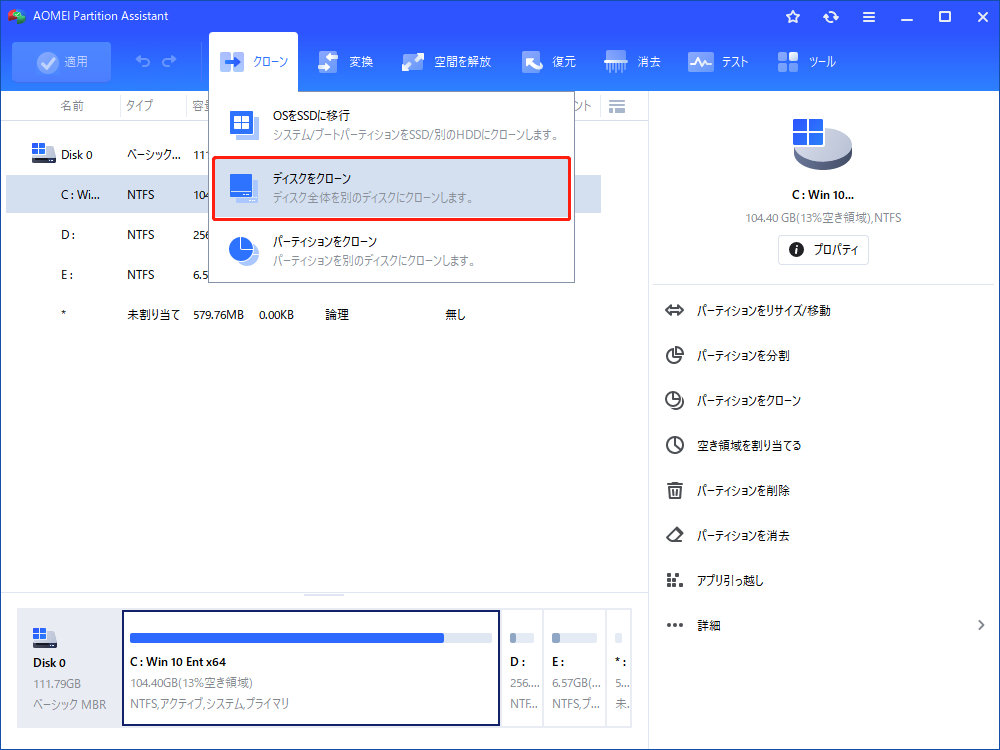
Task: Select the E: partition block in disk map
Action: coord(575,668)
